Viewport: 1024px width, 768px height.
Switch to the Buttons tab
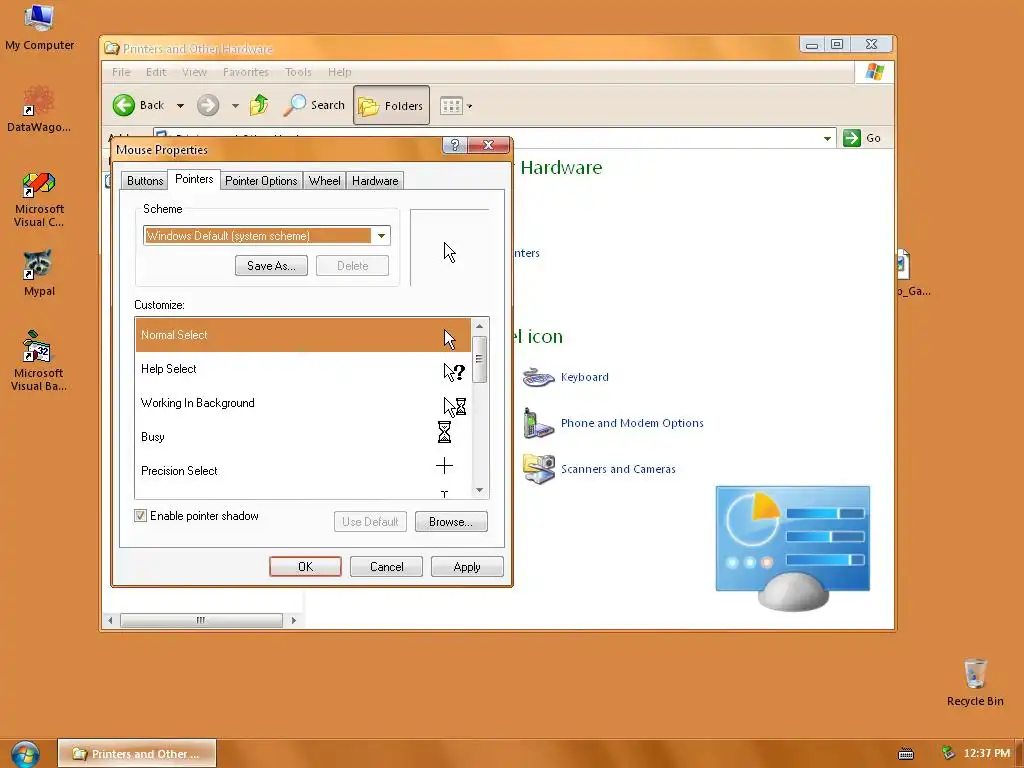(x=144, y=181)
